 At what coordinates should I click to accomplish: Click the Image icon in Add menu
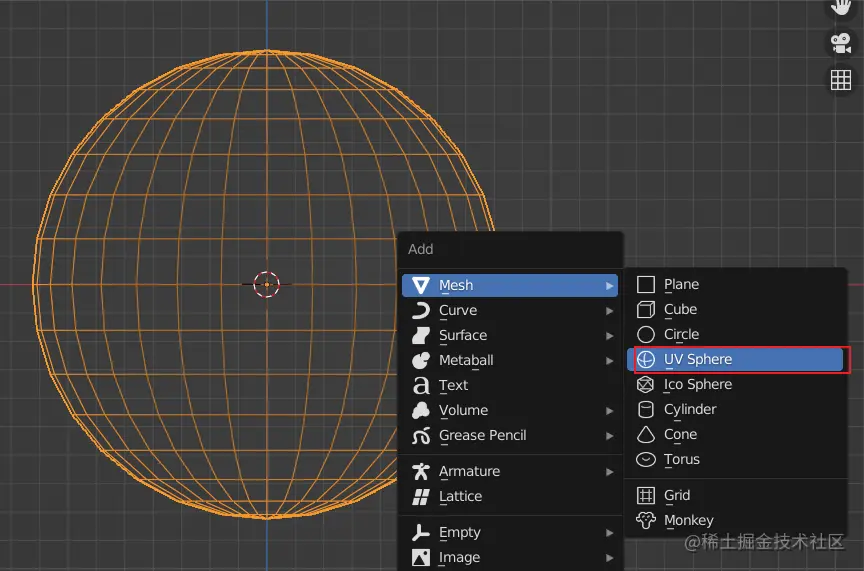[x=420, y=558]
